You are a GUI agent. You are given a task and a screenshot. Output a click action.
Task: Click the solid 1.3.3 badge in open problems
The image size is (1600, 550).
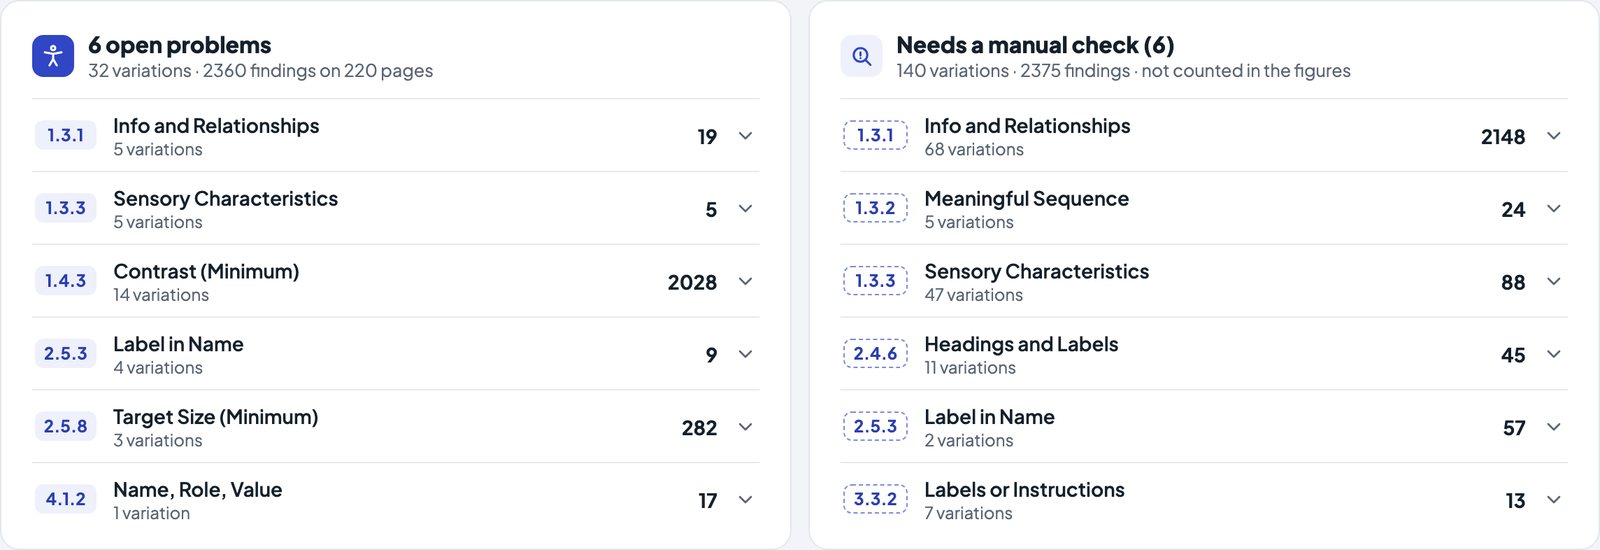click(65, 208)
